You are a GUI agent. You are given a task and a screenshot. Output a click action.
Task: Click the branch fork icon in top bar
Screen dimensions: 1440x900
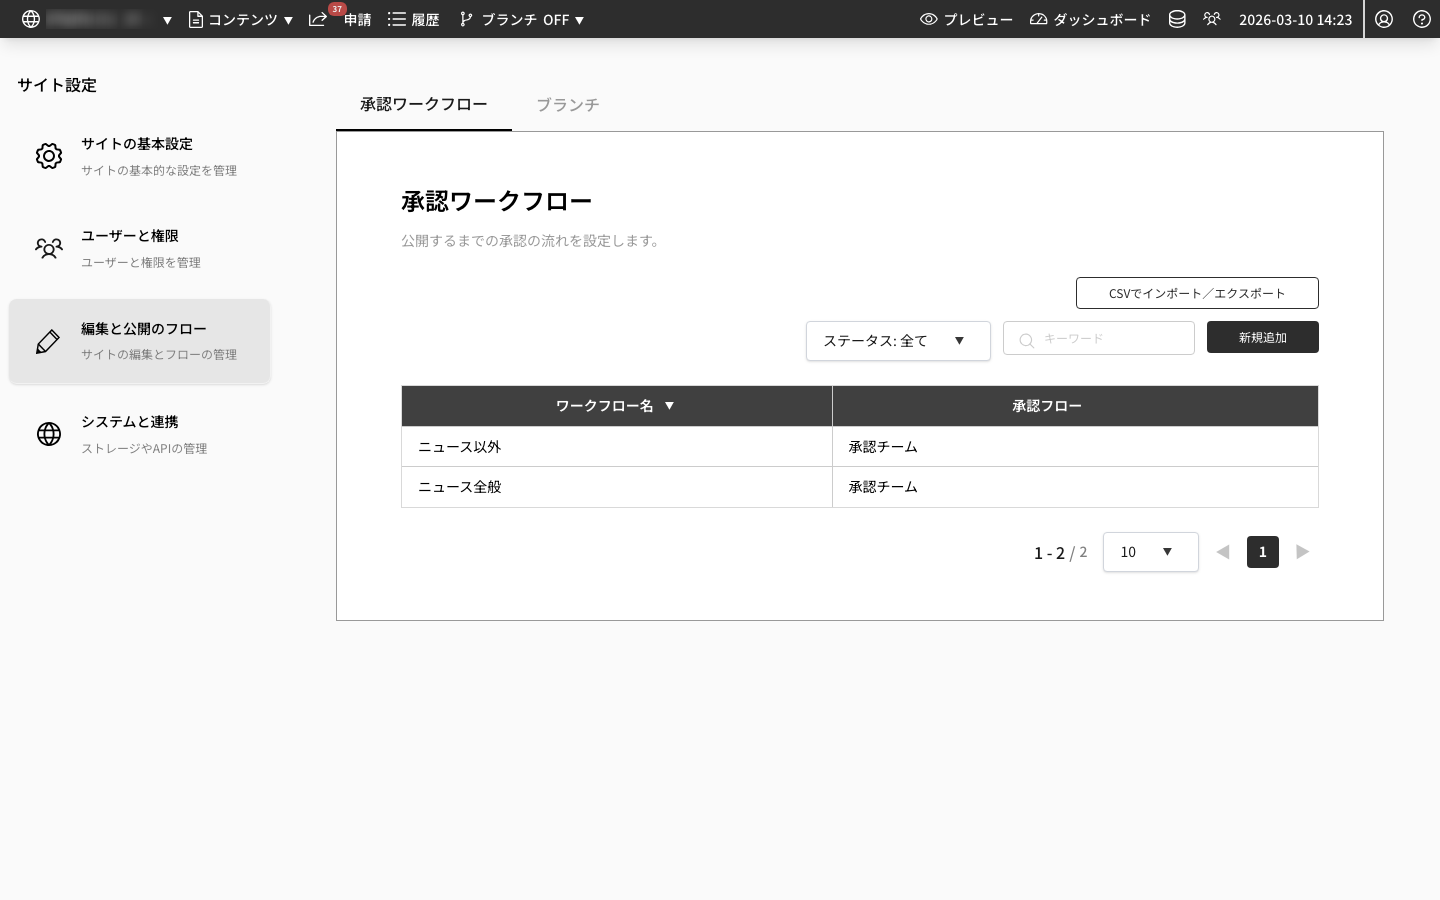point(466,19)
